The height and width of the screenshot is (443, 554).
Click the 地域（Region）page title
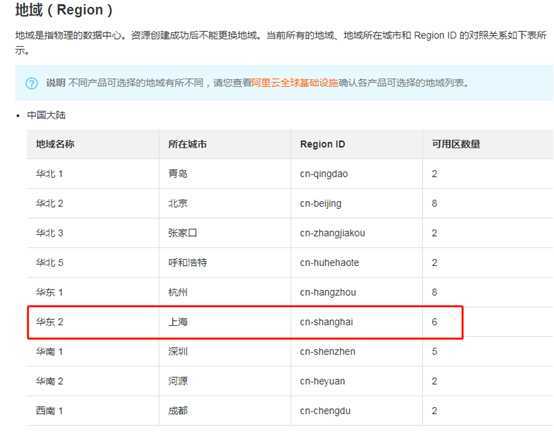(x=64, y=10)
